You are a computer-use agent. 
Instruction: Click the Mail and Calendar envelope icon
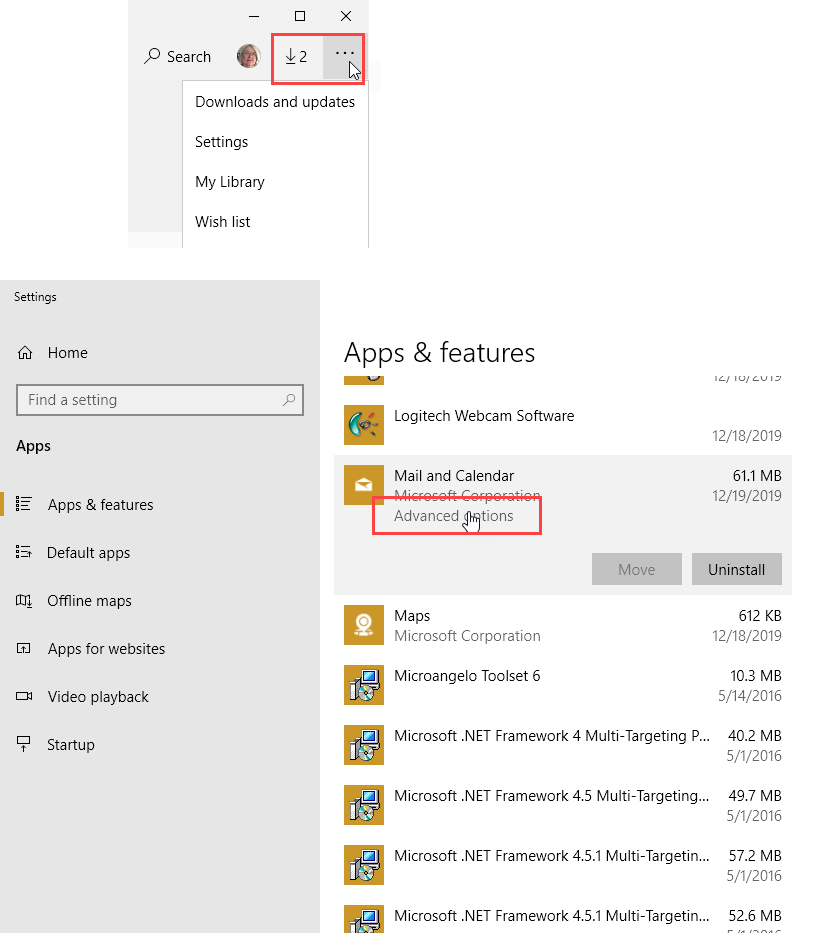tap(364, 485)
